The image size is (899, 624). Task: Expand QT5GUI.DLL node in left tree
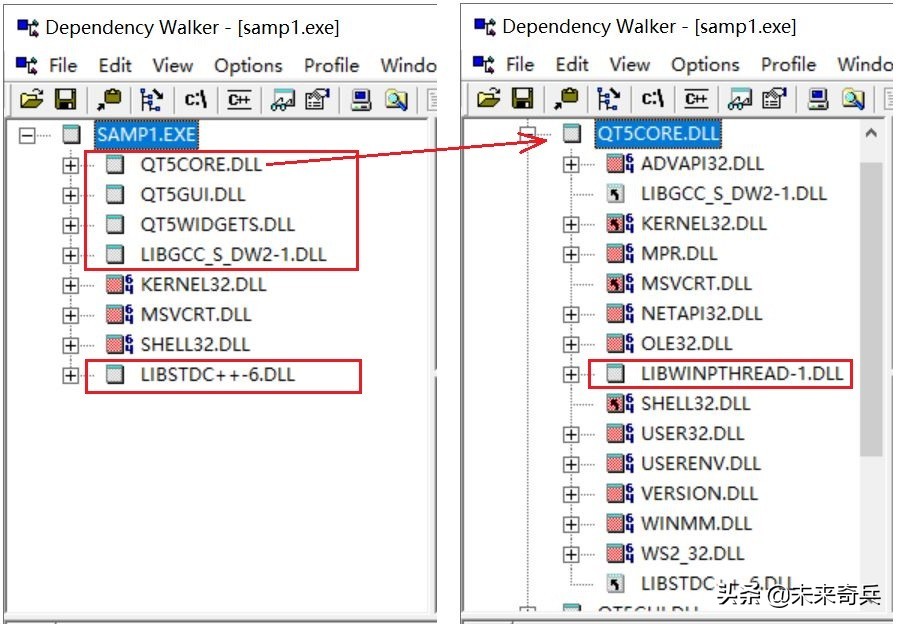(70, 196)
